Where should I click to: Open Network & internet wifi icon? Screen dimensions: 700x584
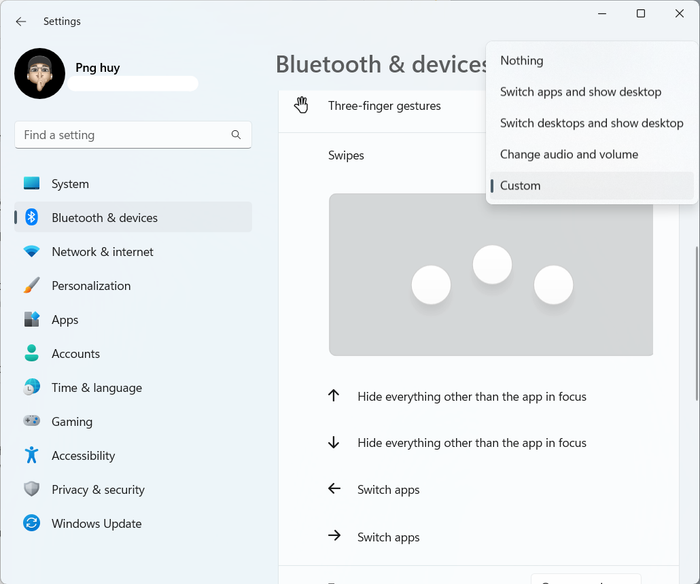32,251
